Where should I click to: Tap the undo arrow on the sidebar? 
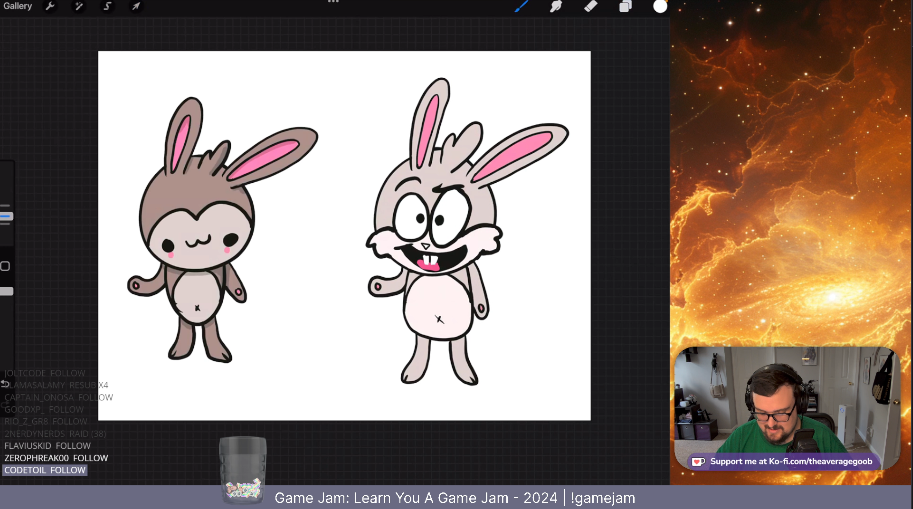(5, 384)
